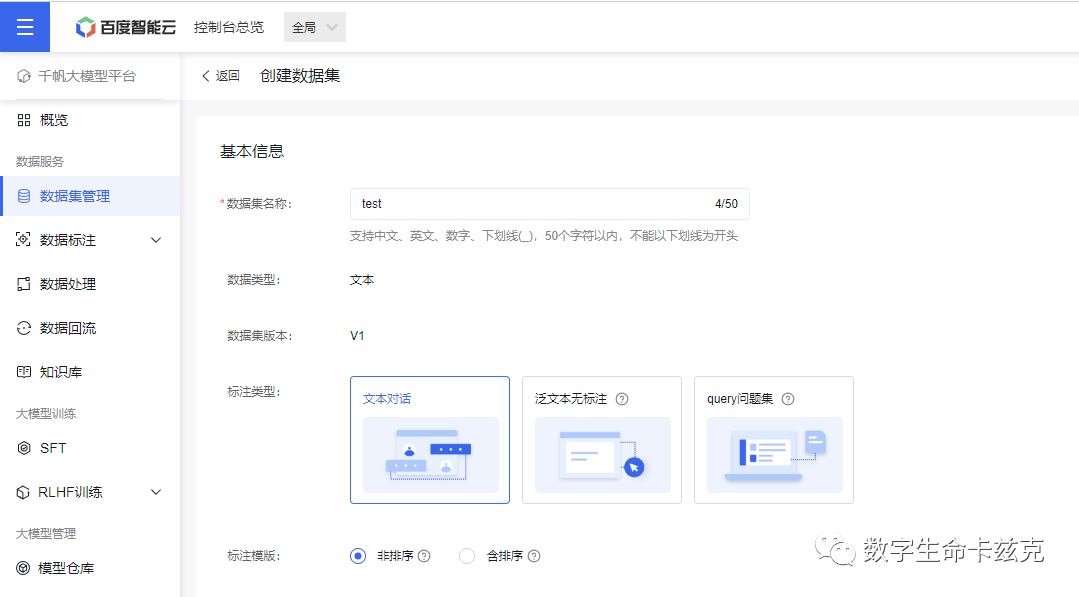
Task: Click the 概览 grid icon
Action: point(24,120)
